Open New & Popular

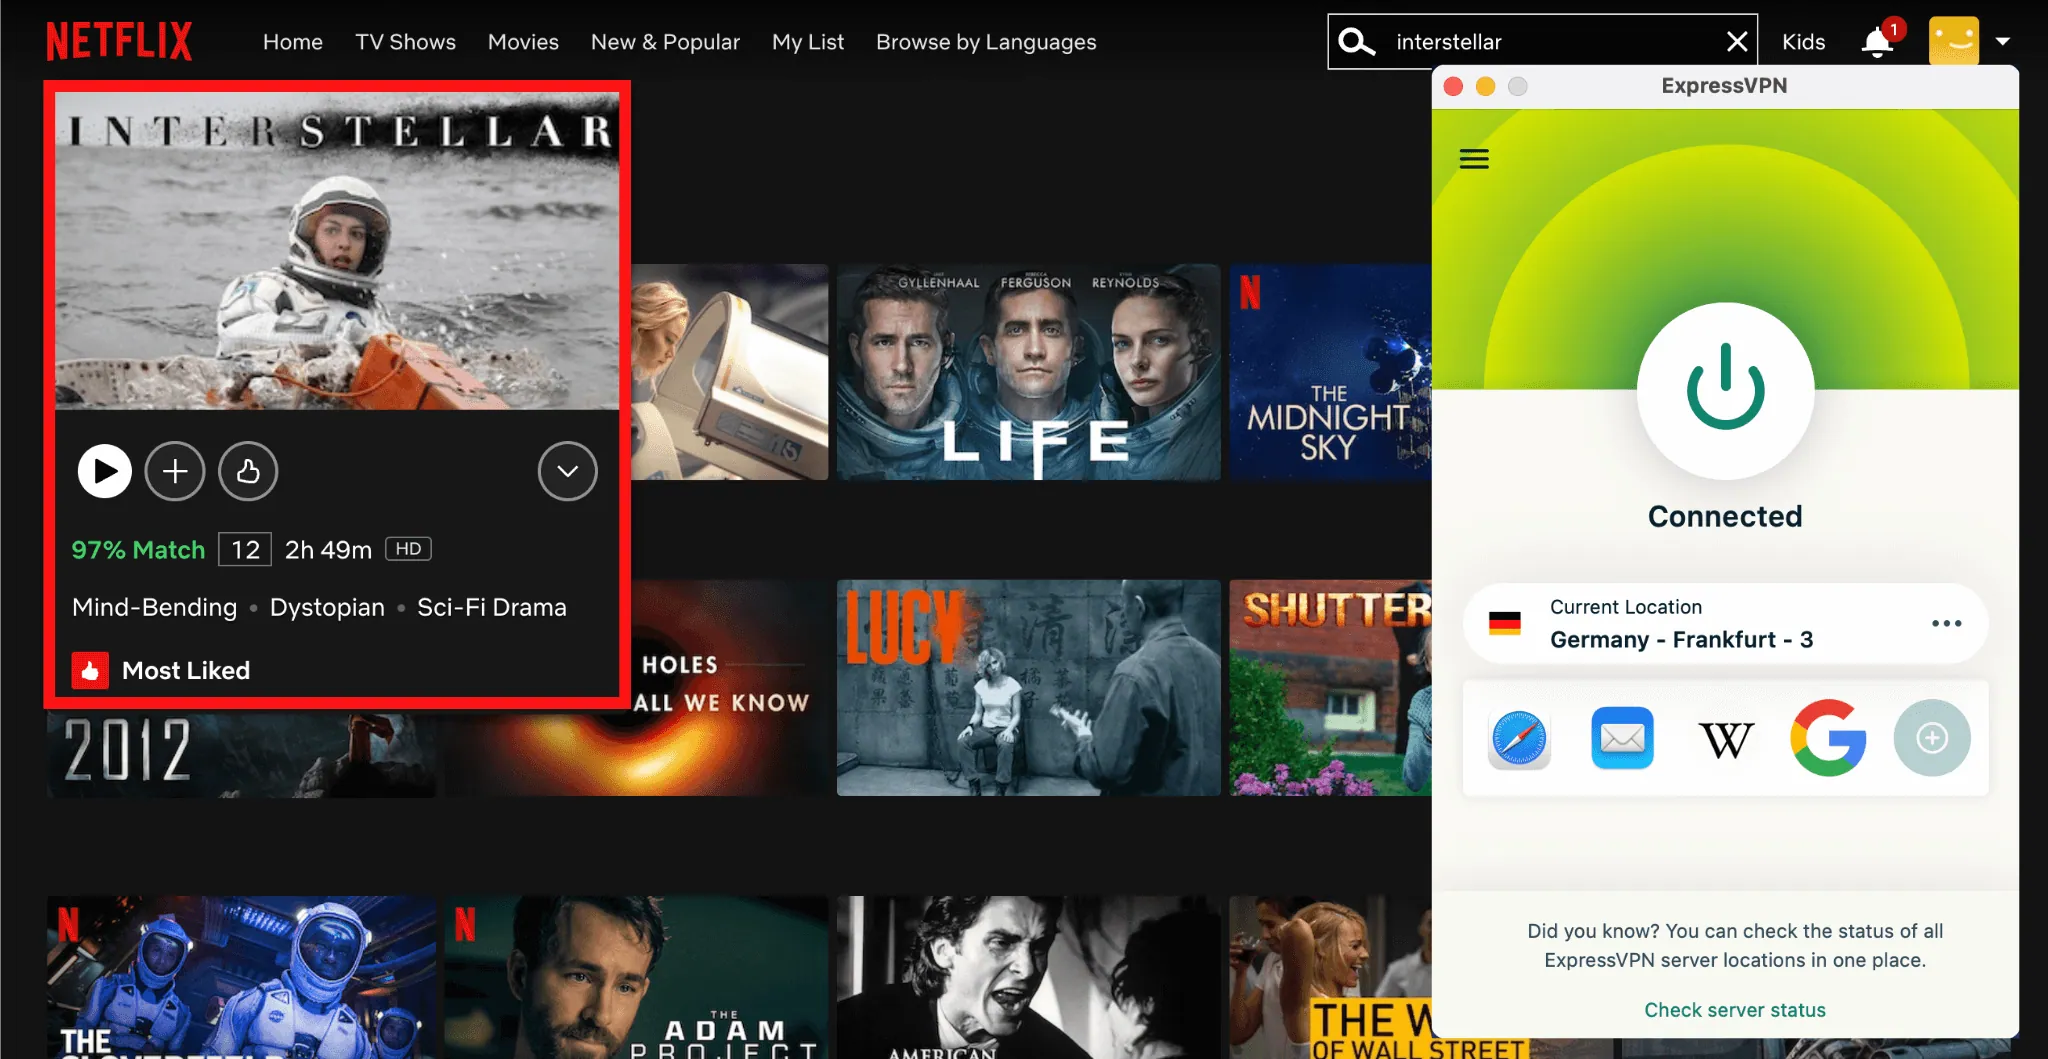[665, 42]
